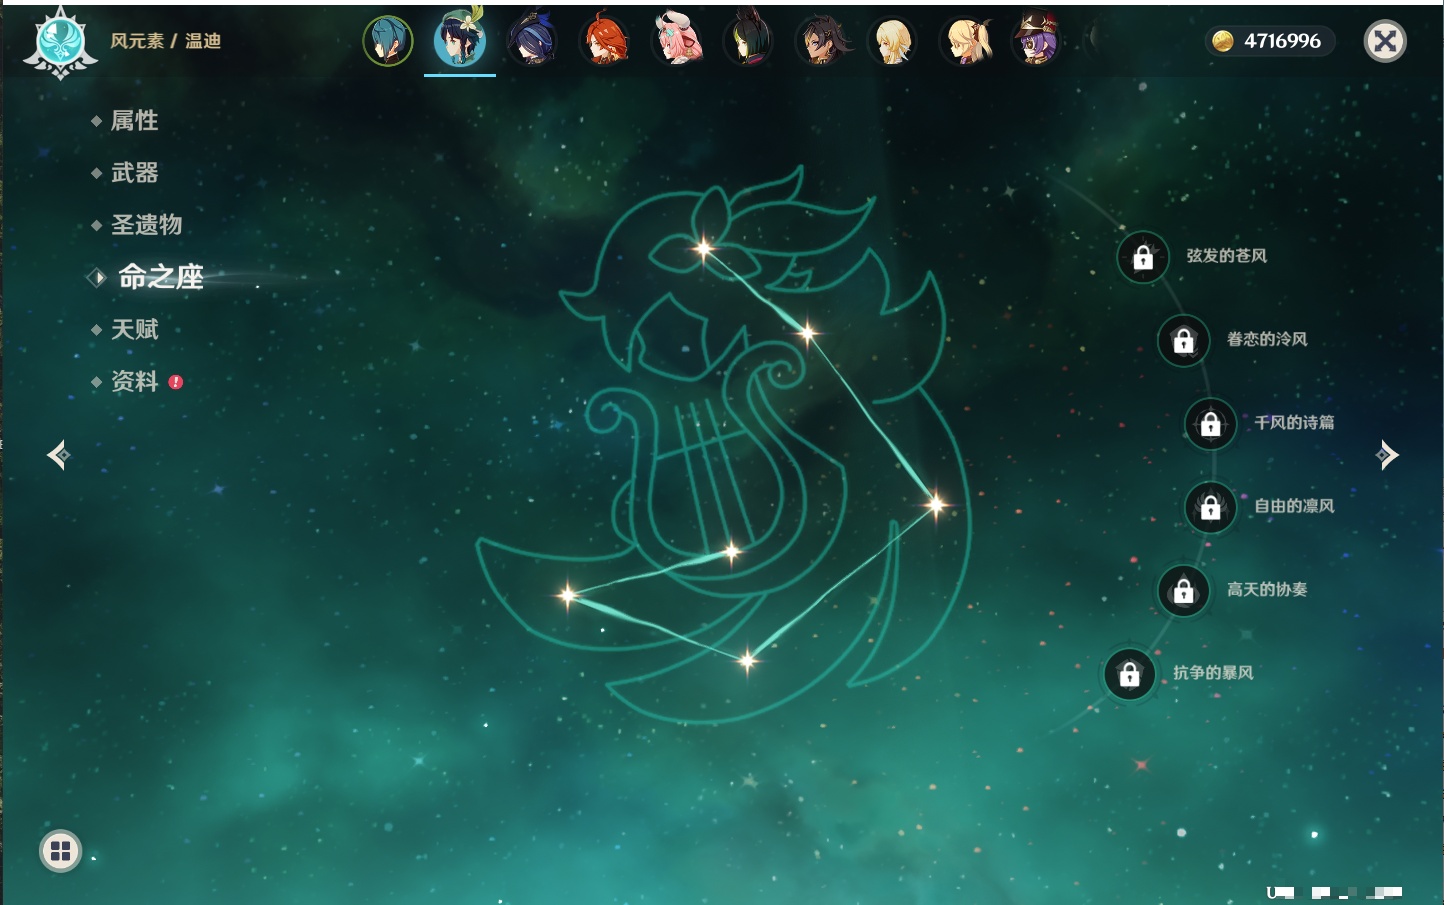Open the grid menu icon at bottom left

tap(60, 851)
